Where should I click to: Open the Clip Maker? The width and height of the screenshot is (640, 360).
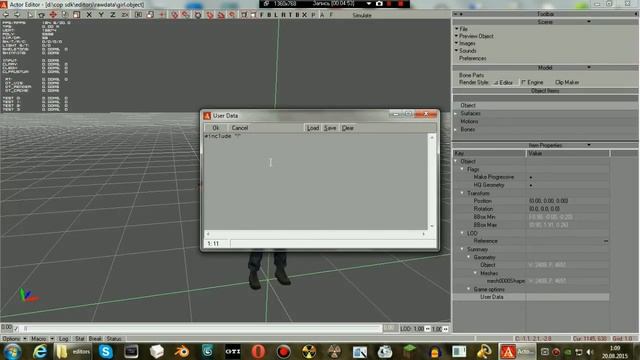567,82
